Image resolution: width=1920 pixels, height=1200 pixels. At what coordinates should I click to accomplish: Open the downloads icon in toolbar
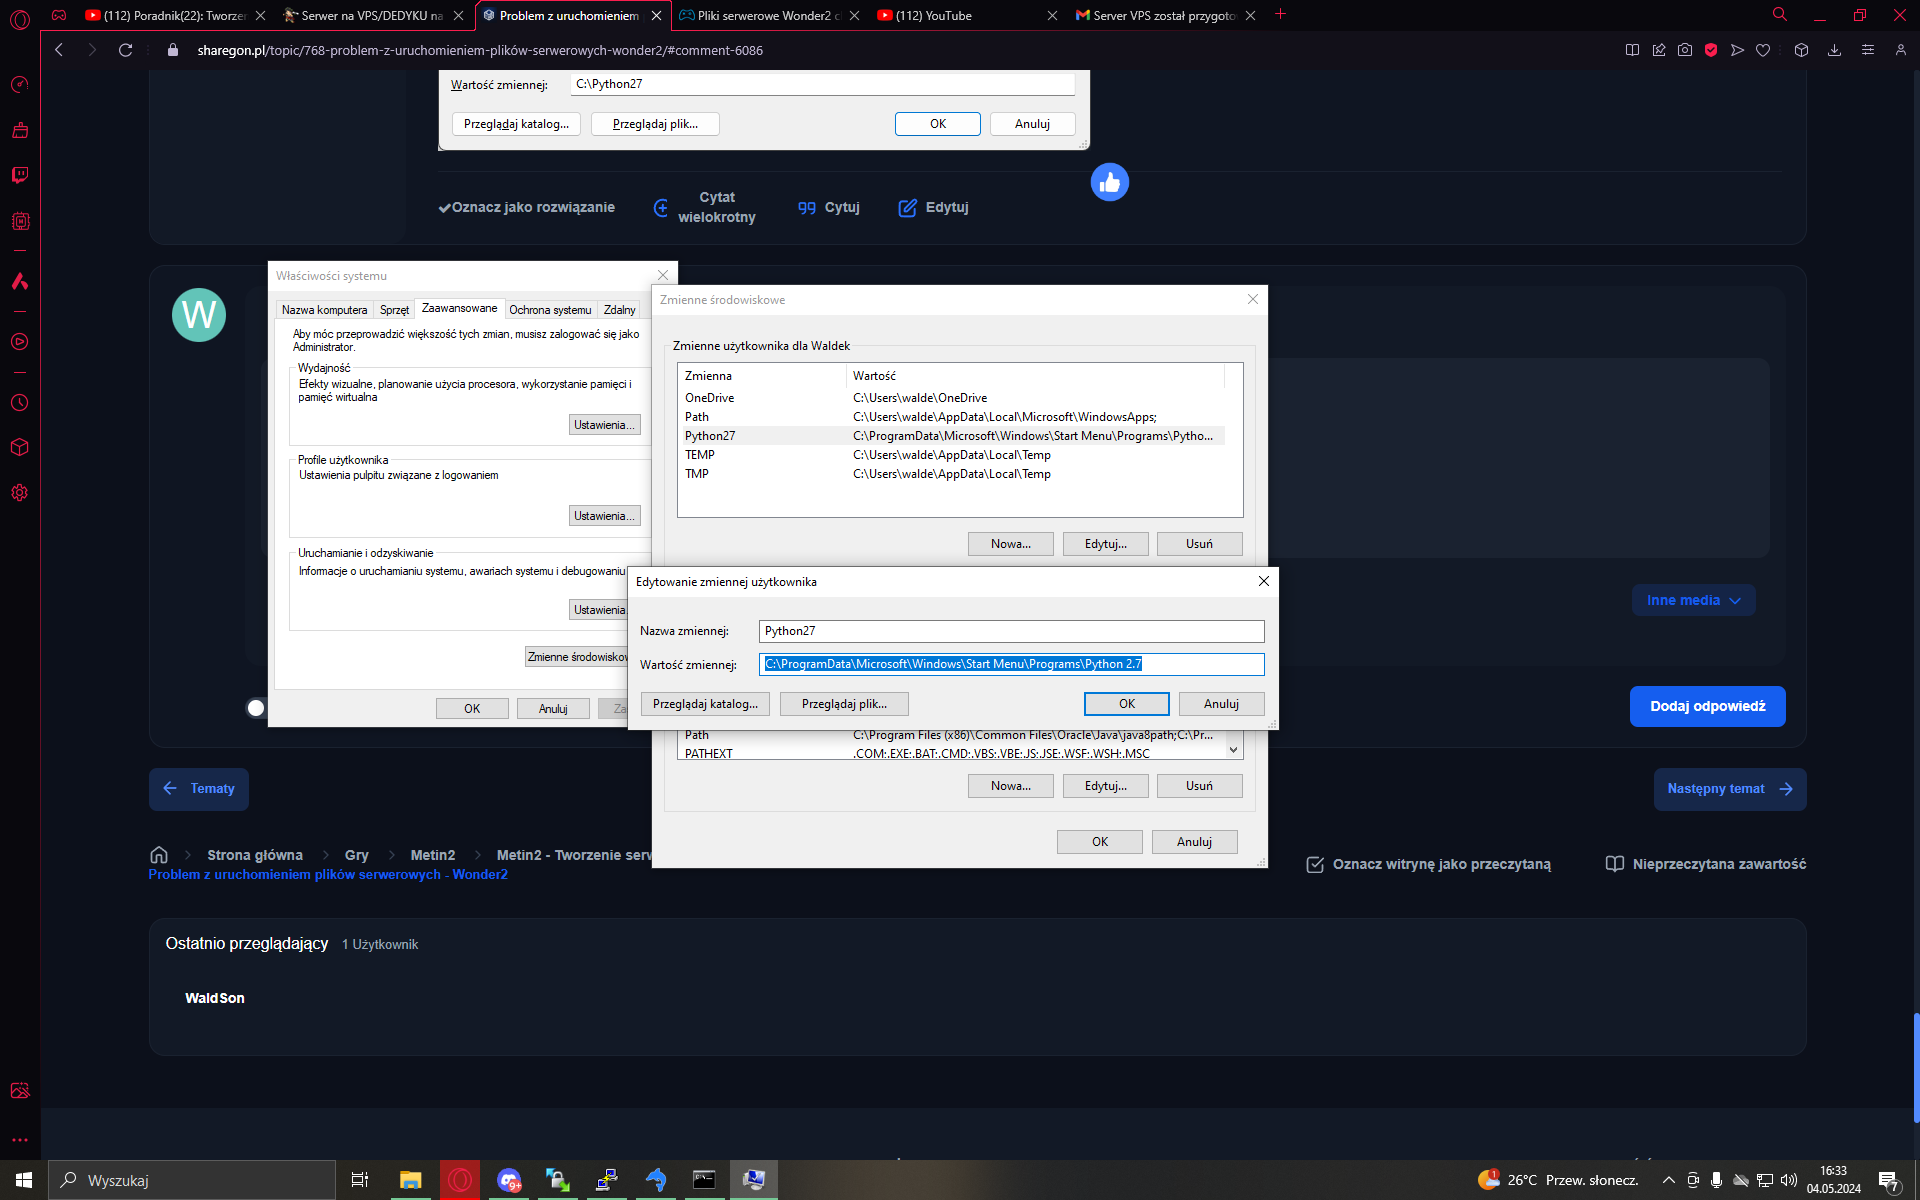tap(1834, 50)
